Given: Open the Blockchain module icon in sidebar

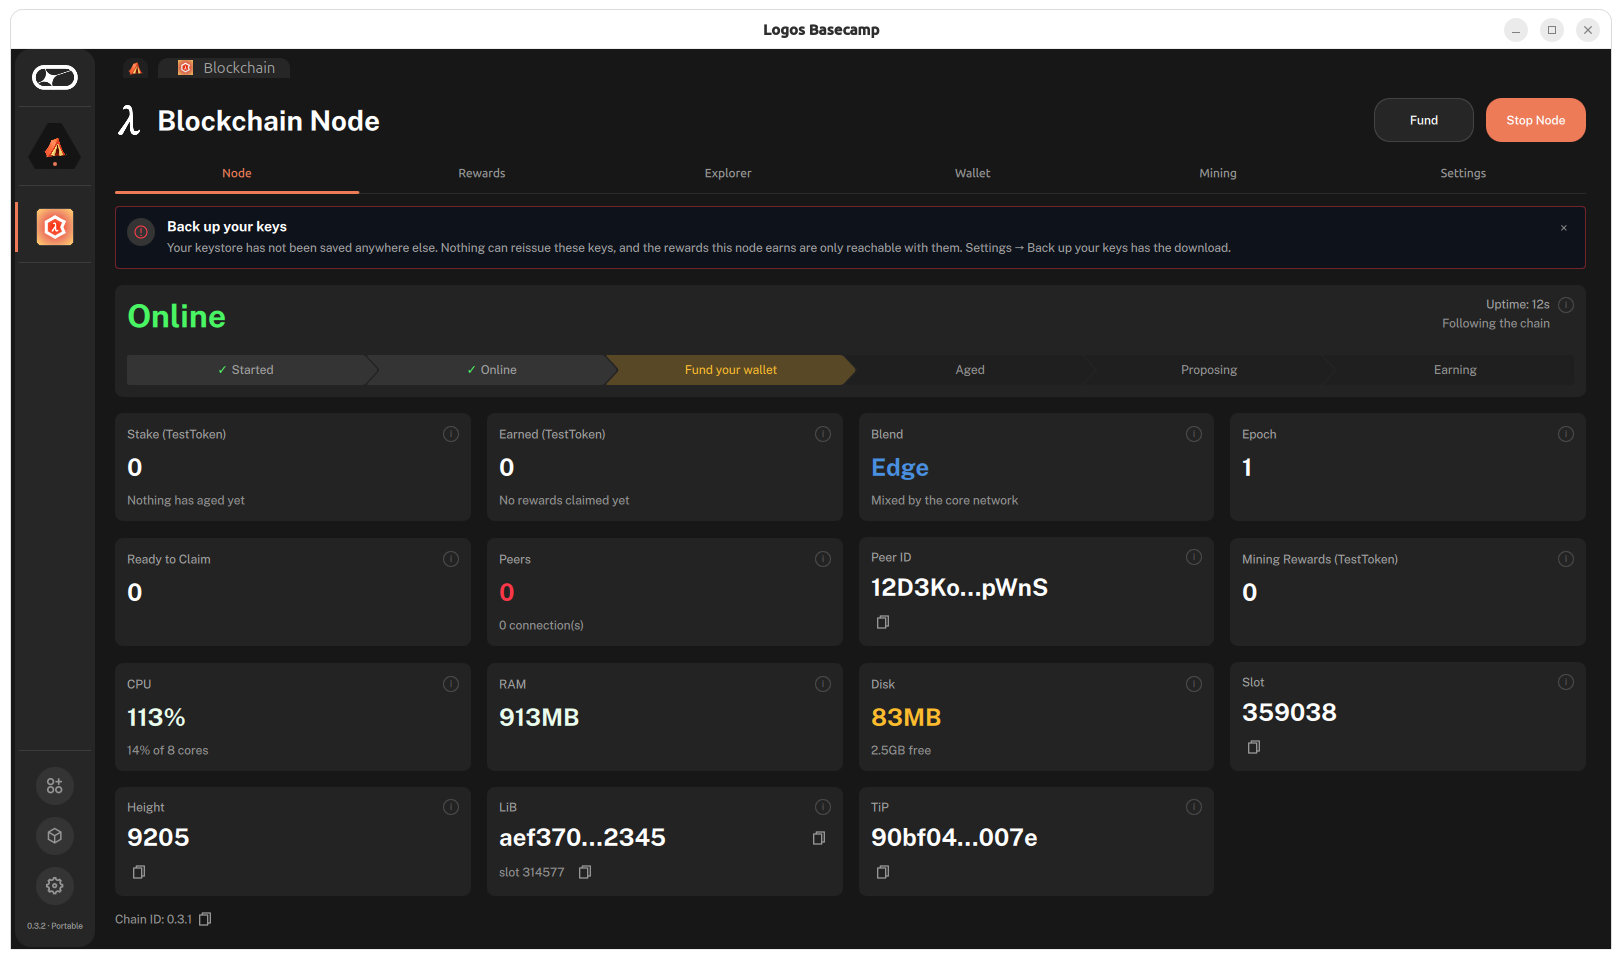Looking at the screenshot, I should tap(55, 227).
